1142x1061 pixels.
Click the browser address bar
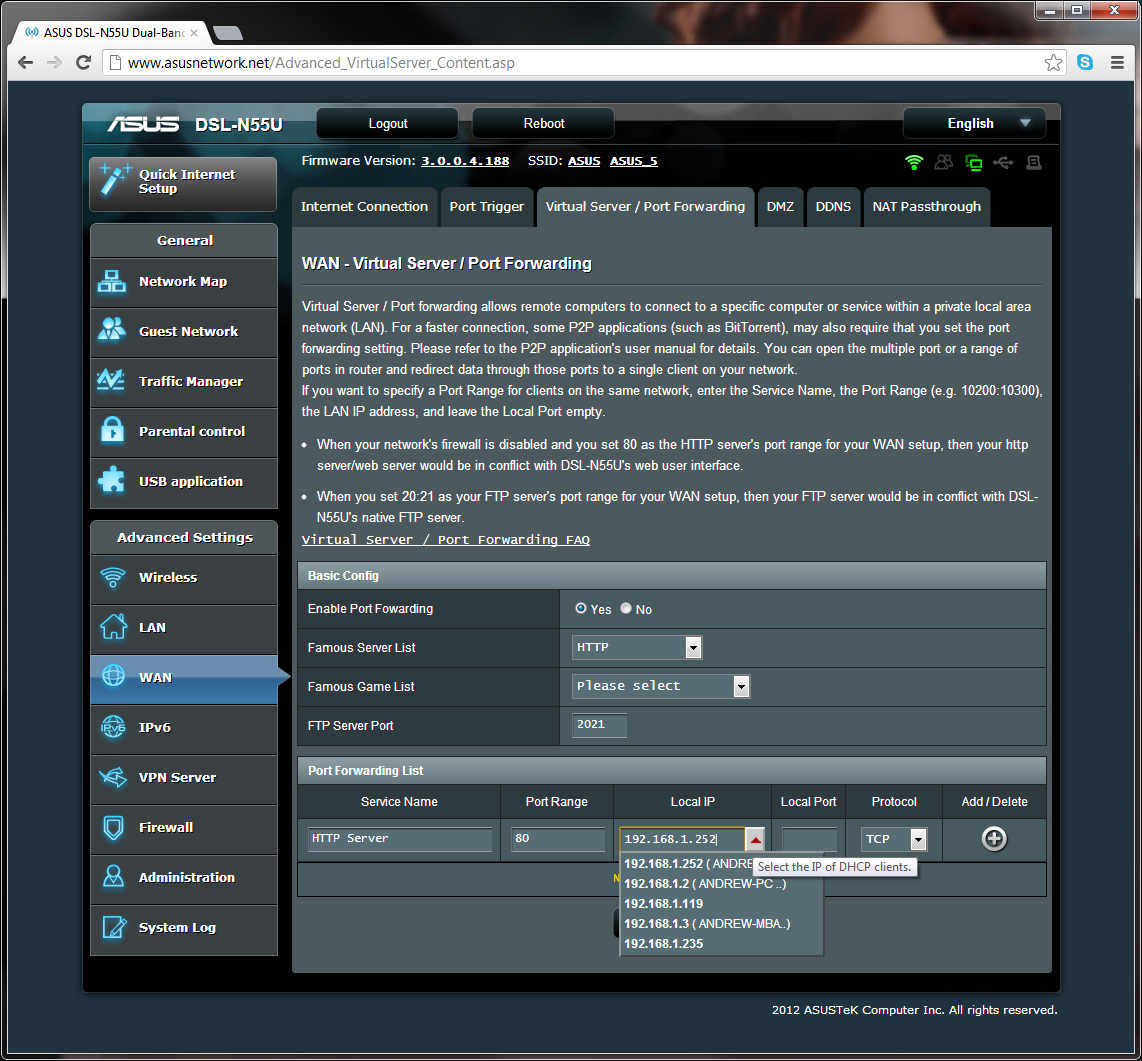point(583,63)
